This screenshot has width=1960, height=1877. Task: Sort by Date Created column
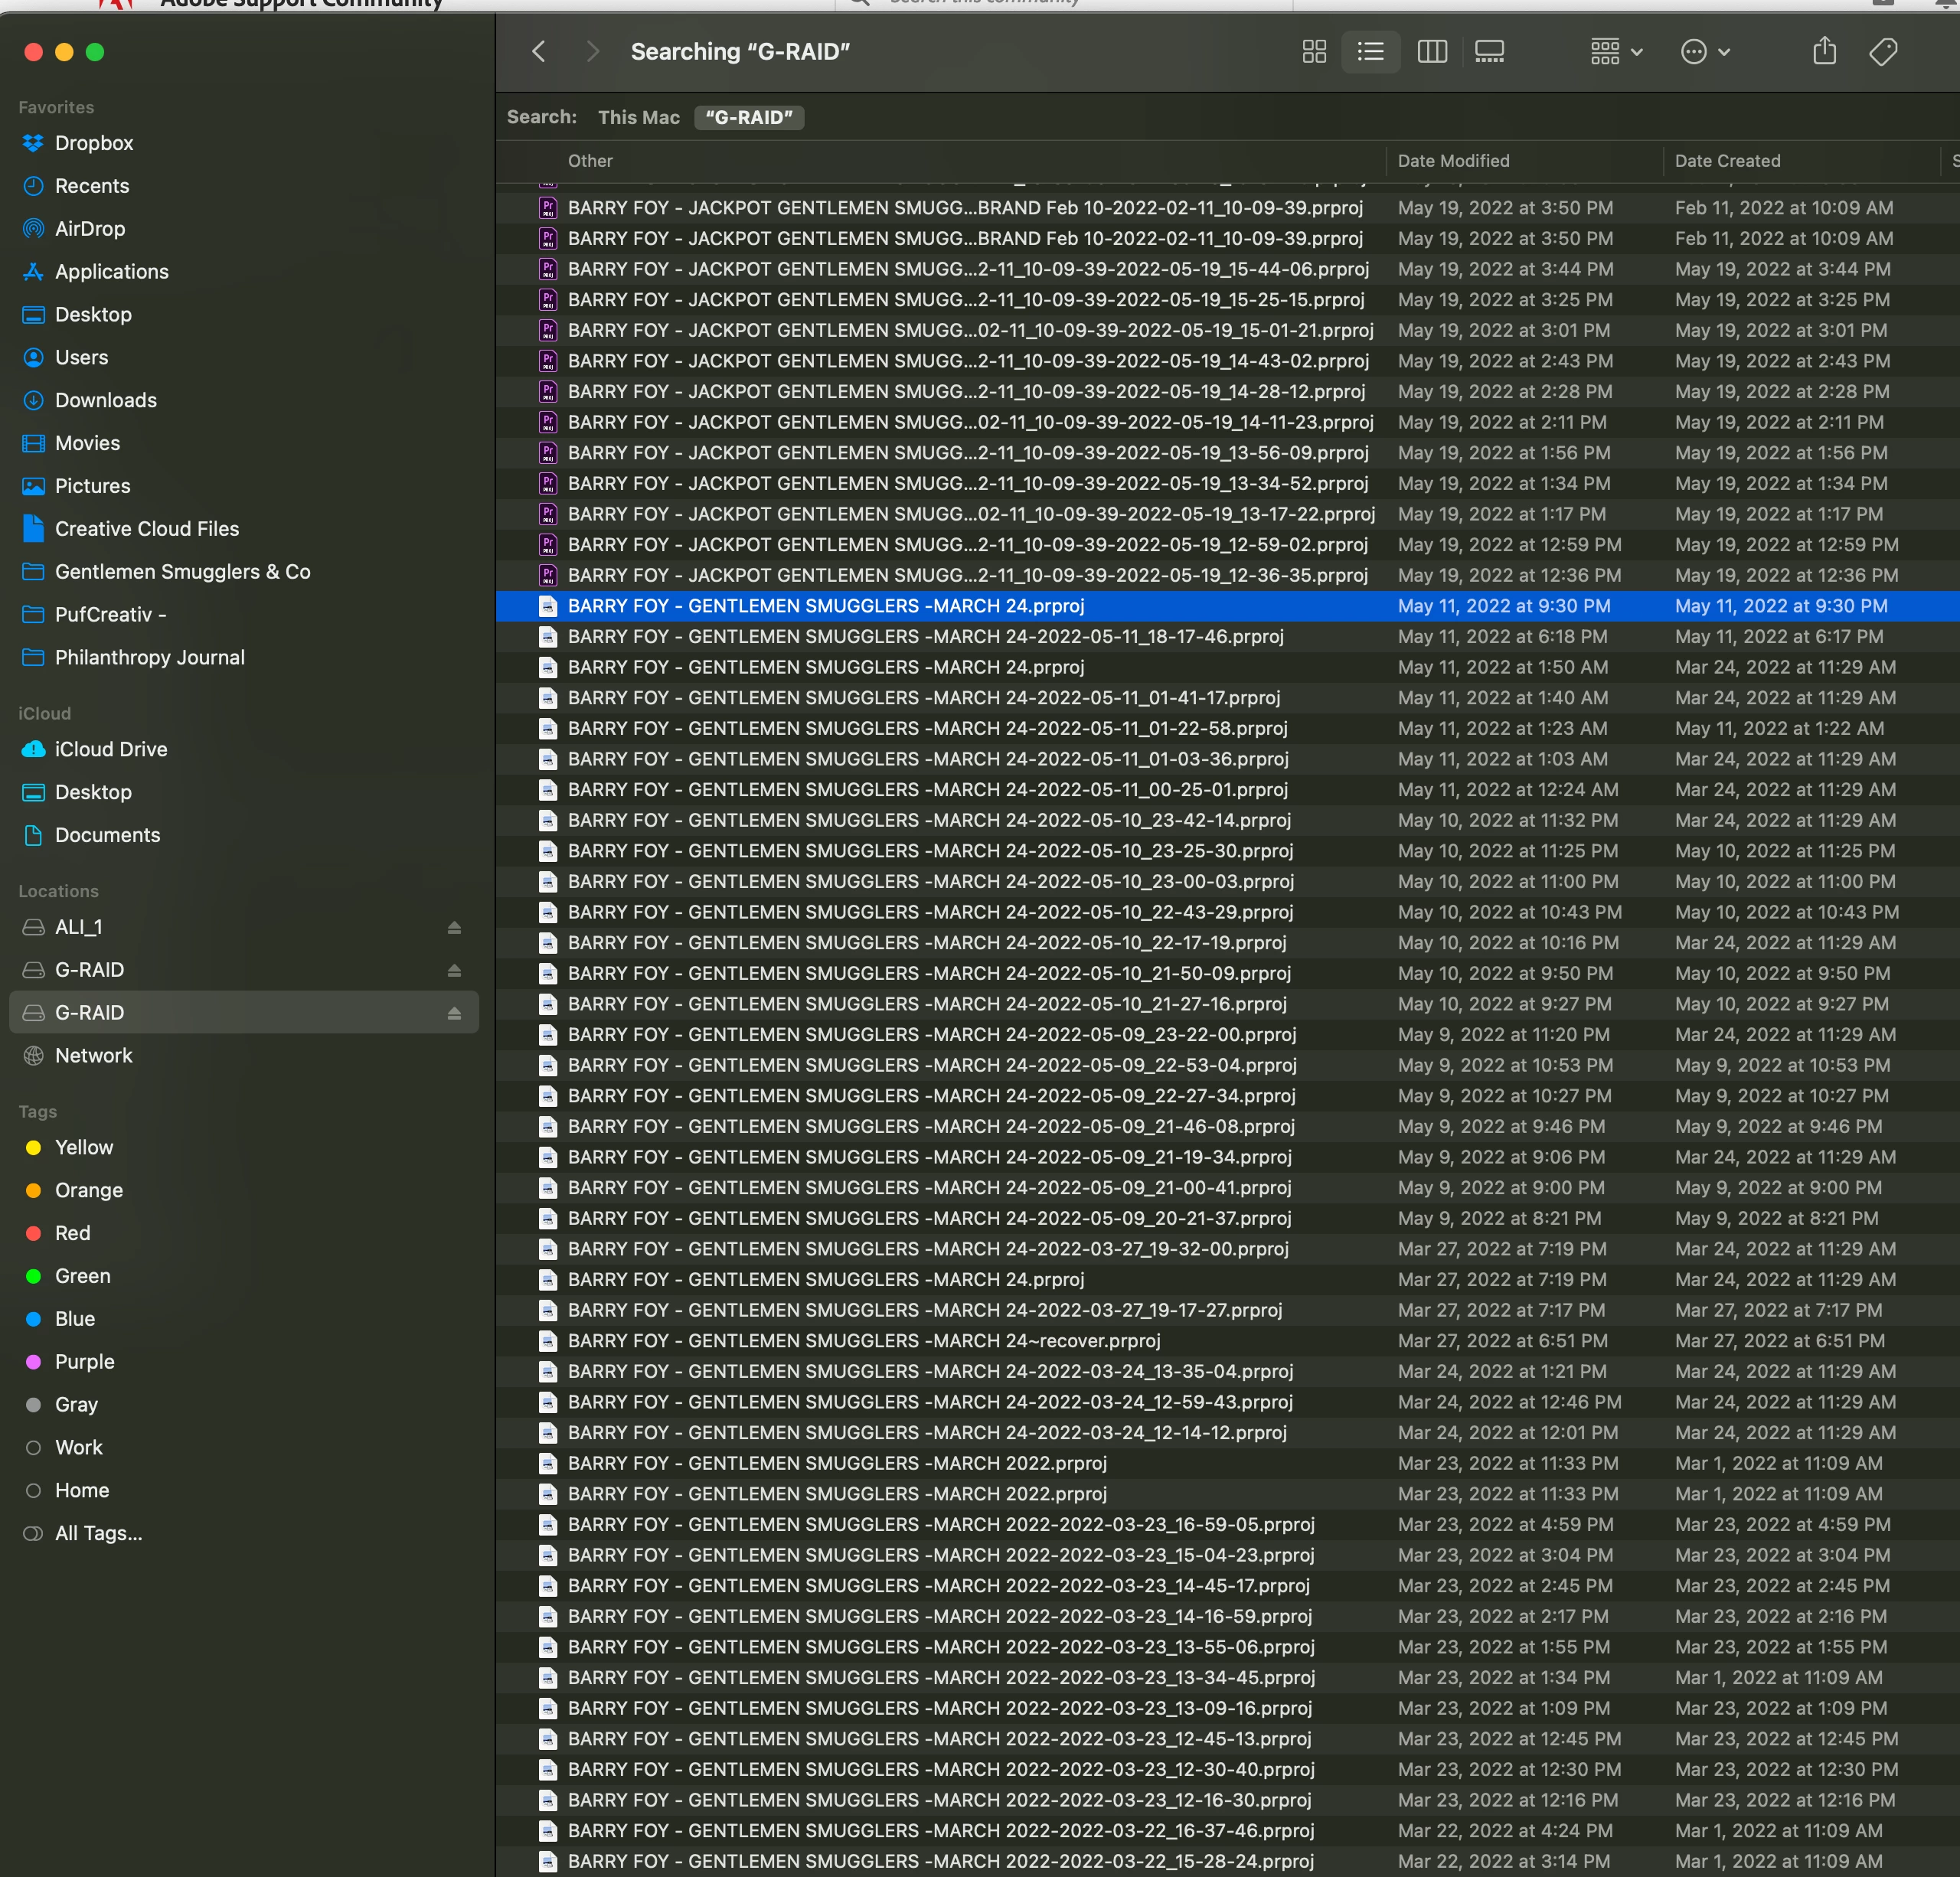coord(1727,161)
